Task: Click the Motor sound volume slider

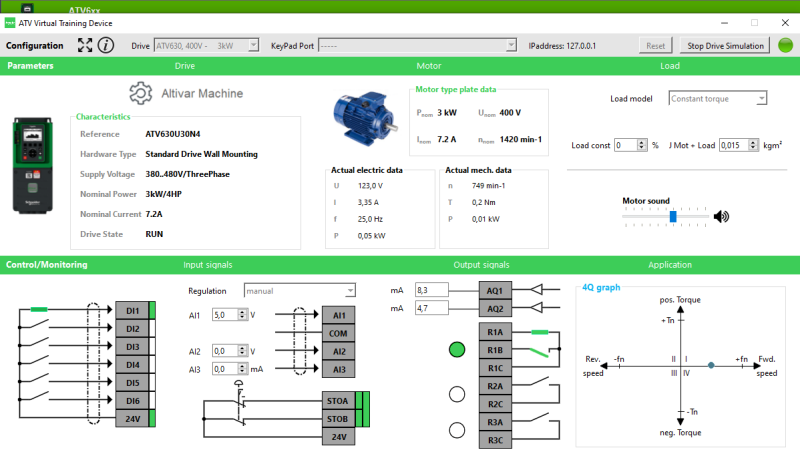Action: coord(673,216)
